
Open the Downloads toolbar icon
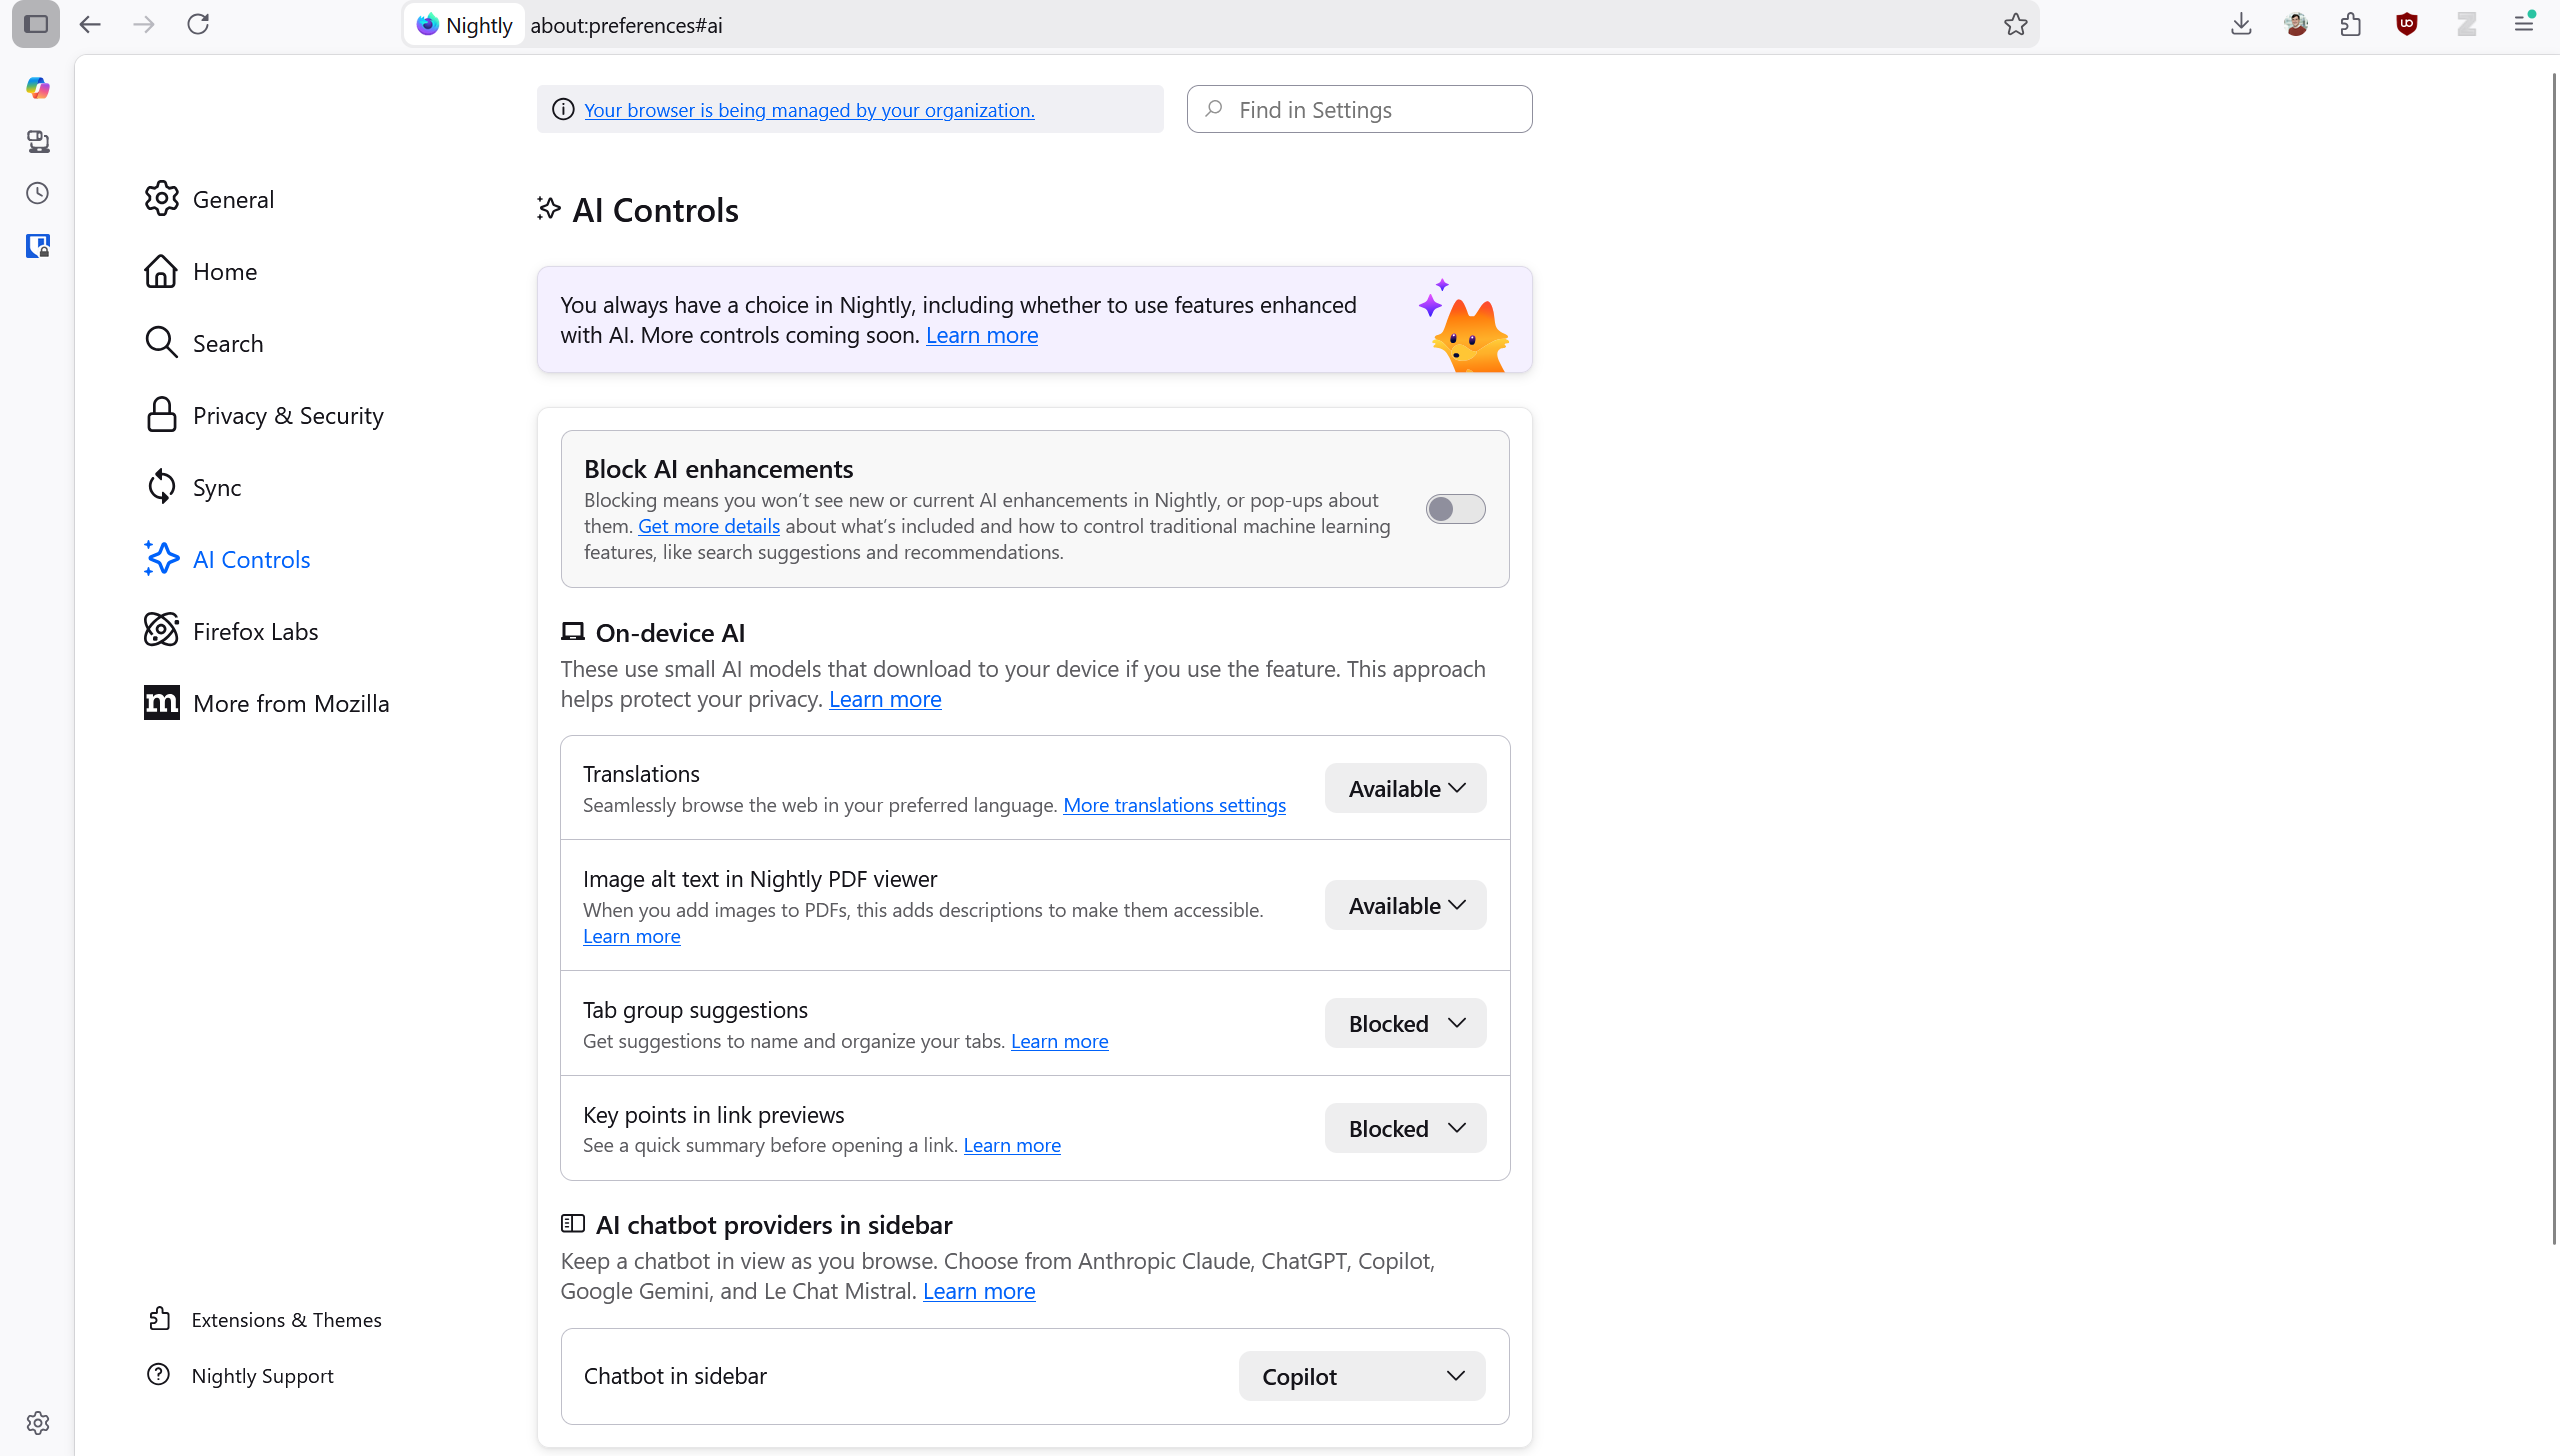point(2241,24)
